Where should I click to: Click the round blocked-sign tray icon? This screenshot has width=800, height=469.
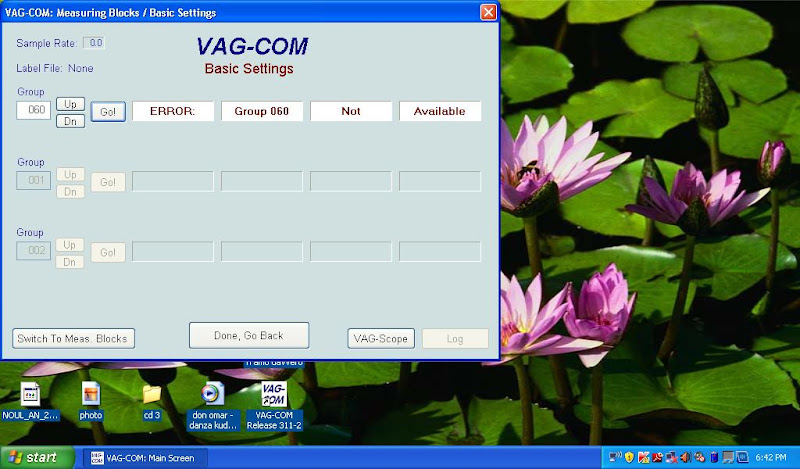[700, 457]
